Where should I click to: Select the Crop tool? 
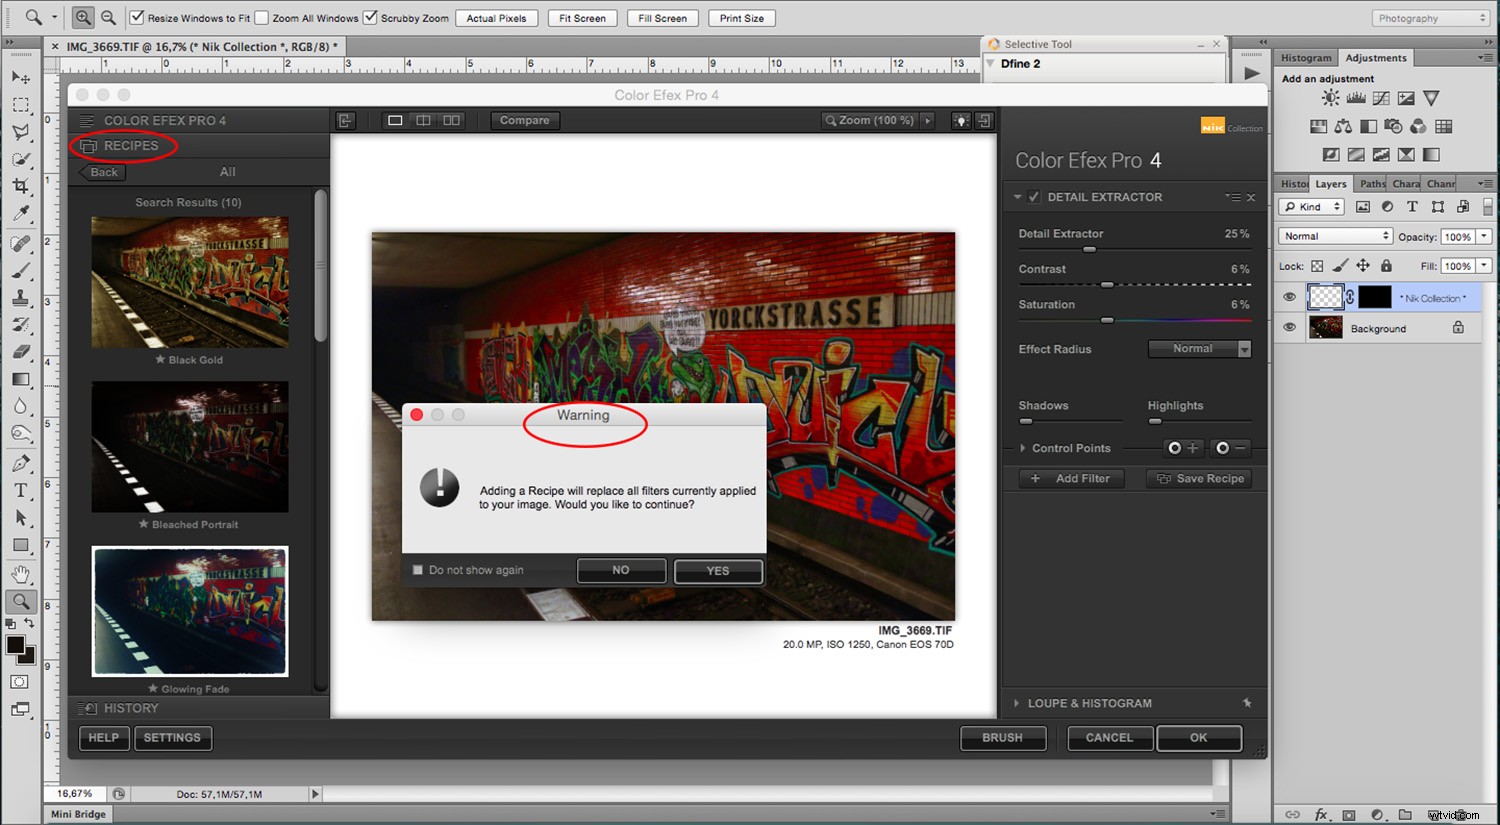pos(21,186)
